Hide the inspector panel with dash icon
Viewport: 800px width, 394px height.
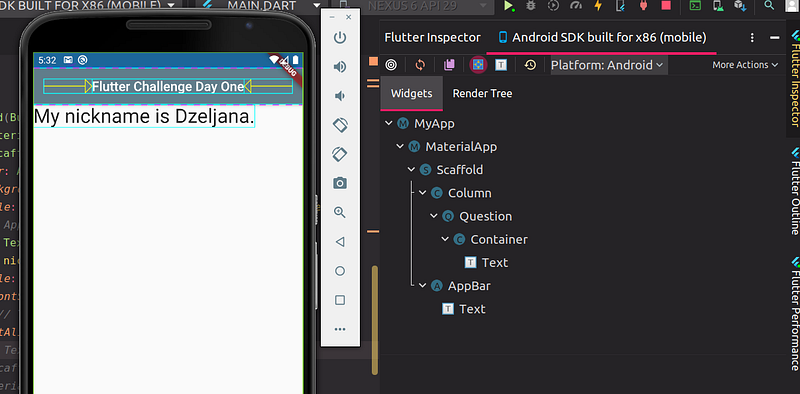point(774,38)
